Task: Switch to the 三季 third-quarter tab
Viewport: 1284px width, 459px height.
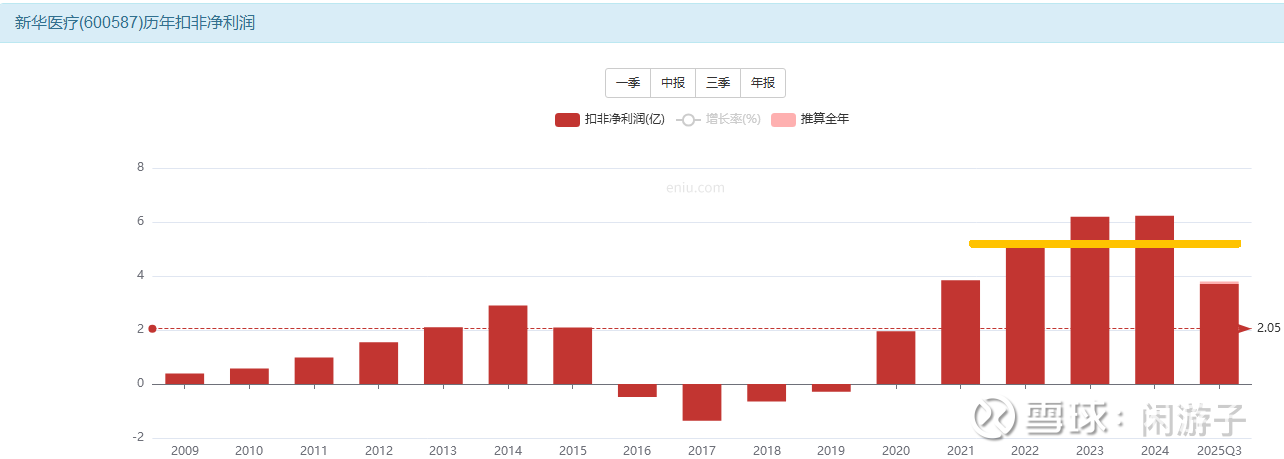Action: [718, 83]
